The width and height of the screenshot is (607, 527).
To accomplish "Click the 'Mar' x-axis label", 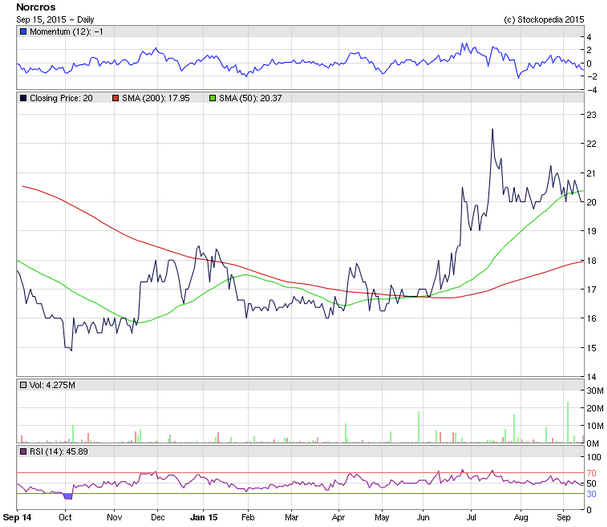I will pyautogui.click(x=291, y=518).
